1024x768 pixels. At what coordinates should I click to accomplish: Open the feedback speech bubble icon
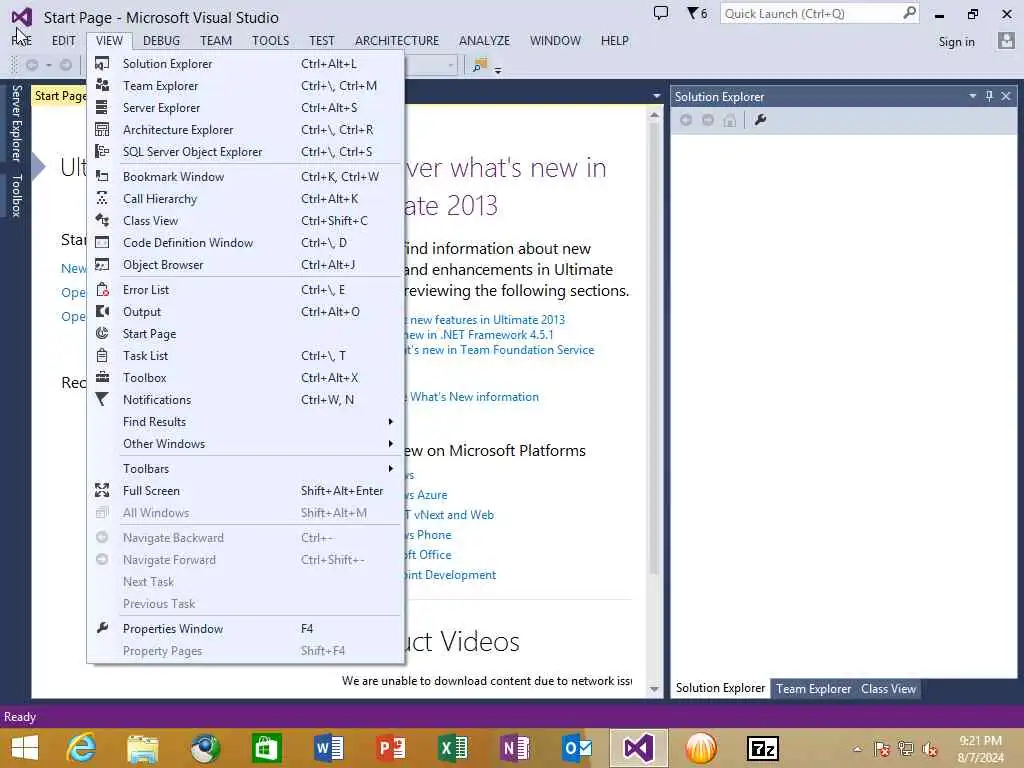coord(661,13)
